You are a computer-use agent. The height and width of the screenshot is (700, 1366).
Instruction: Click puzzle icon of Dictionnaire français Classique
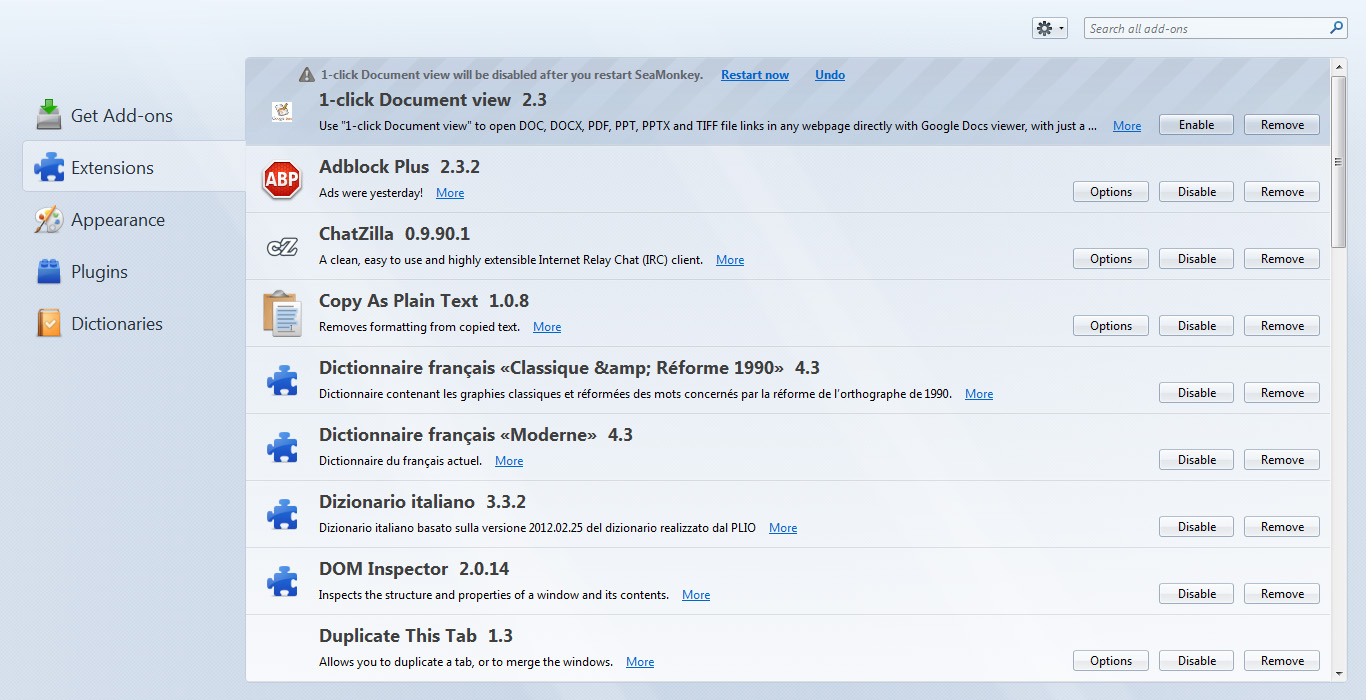[x=282, y=380]
